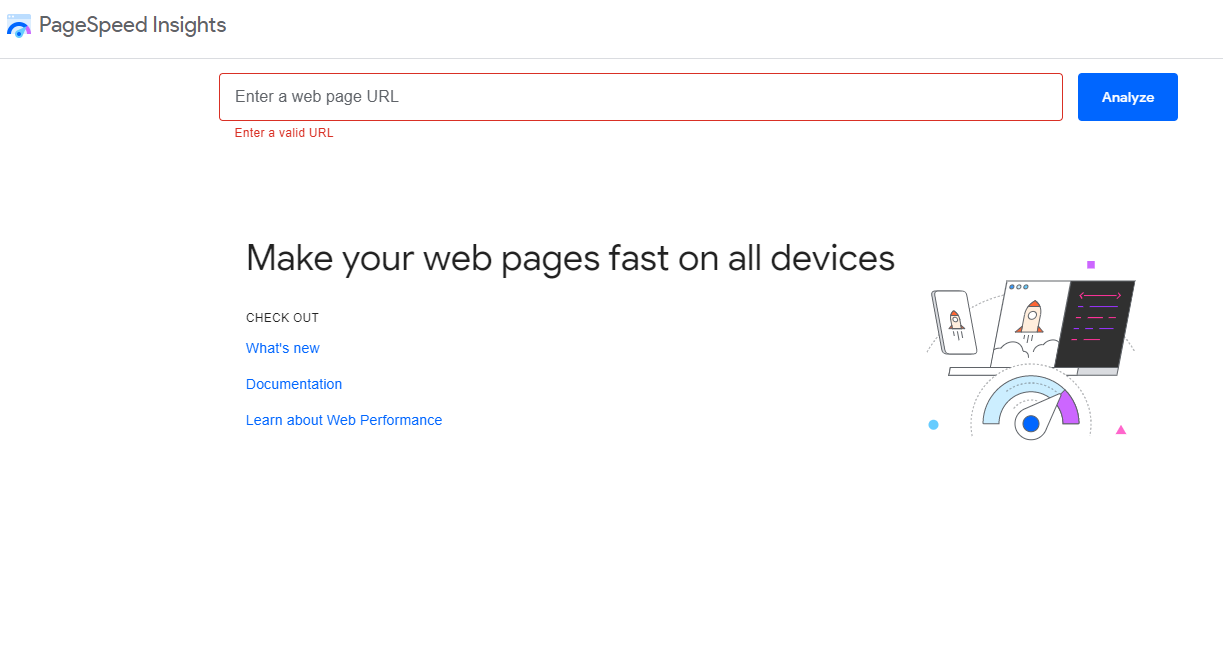Click the 'Enter a valid URL' error text

tap(284, 133)
